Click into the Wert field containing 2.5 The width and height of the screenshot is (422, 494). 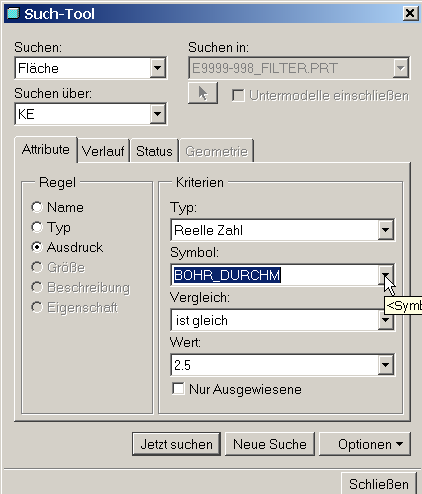(275, 365)
